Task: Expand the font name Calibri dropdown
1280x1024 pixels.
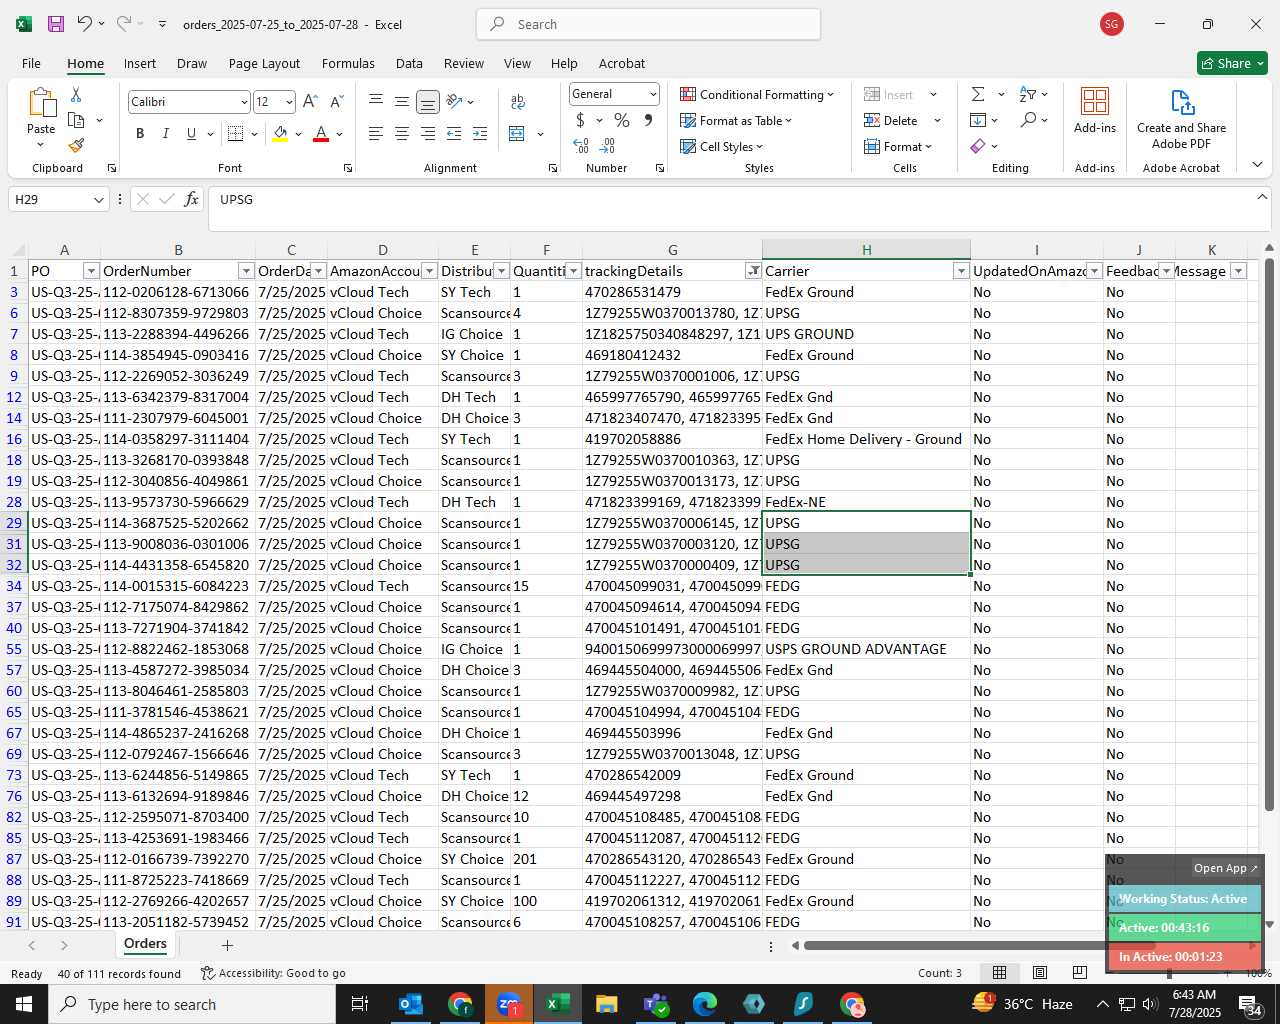Action: pos(244,102)
